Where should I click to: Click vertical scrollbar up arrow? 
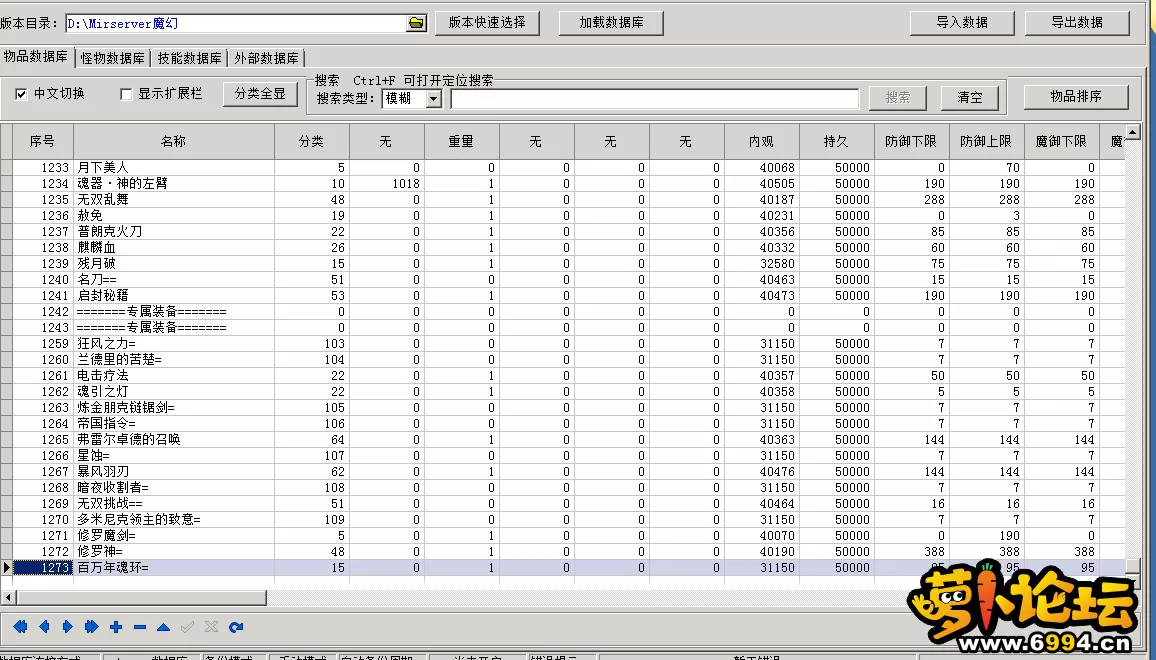pyautogui.click(x=1132, y=132)
